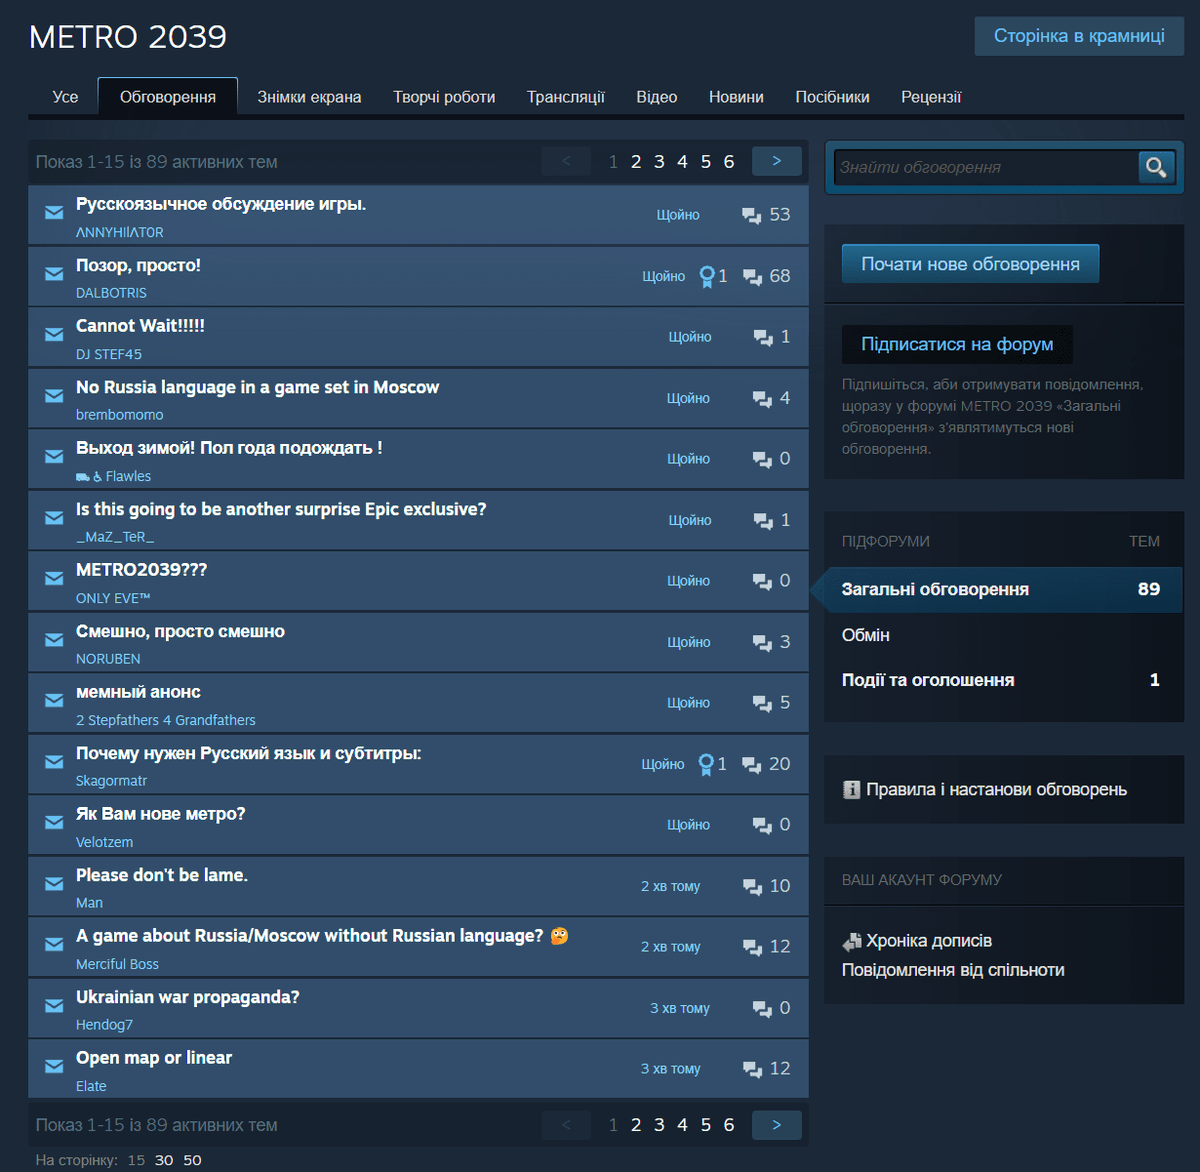This screenshot has width=1200, height=1172.
Task: Open thread No Russia language in a game set in Moscow
Action: tap(257, 387)
